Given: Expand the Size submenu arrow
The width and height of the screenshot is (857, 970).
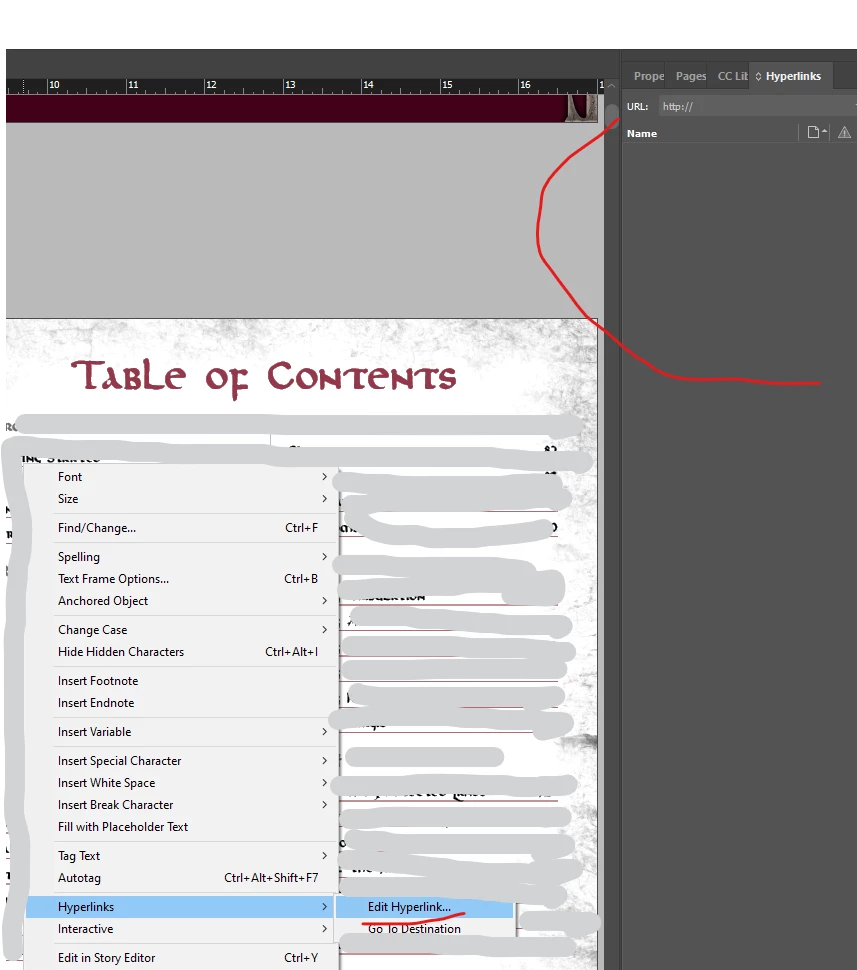Looking at the screenshot, I should tap(324, 499).
